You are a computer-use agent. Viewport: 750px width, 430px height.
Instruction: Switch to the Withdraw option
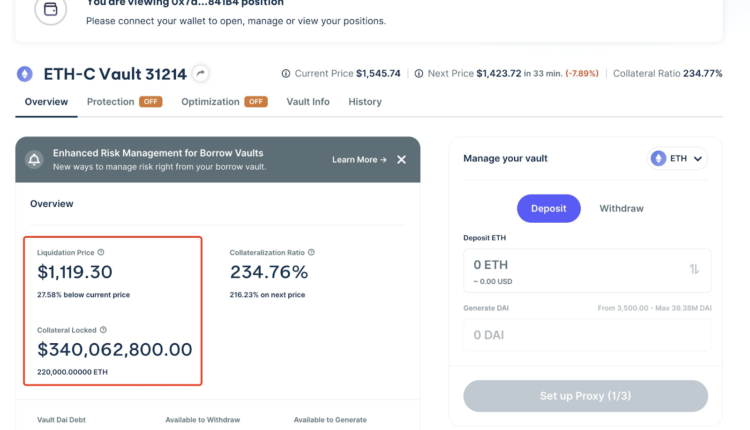coord(621,208)
